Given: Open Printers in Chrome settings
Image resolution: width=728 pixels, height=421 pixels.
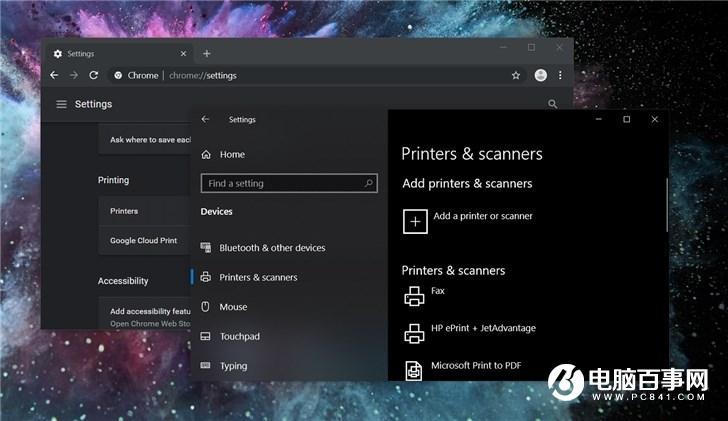Looking at the screenshot, I should (144, 211).
